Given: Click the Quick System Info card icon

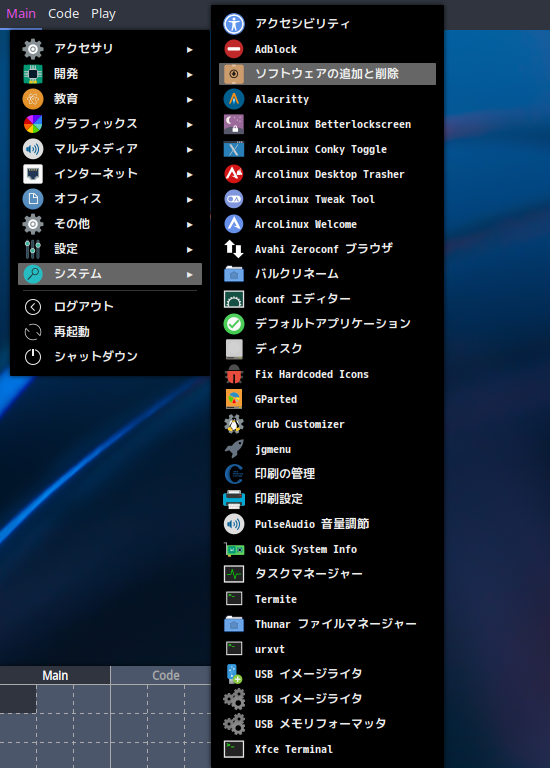Looking at the screenshot, I should [234, 549].
